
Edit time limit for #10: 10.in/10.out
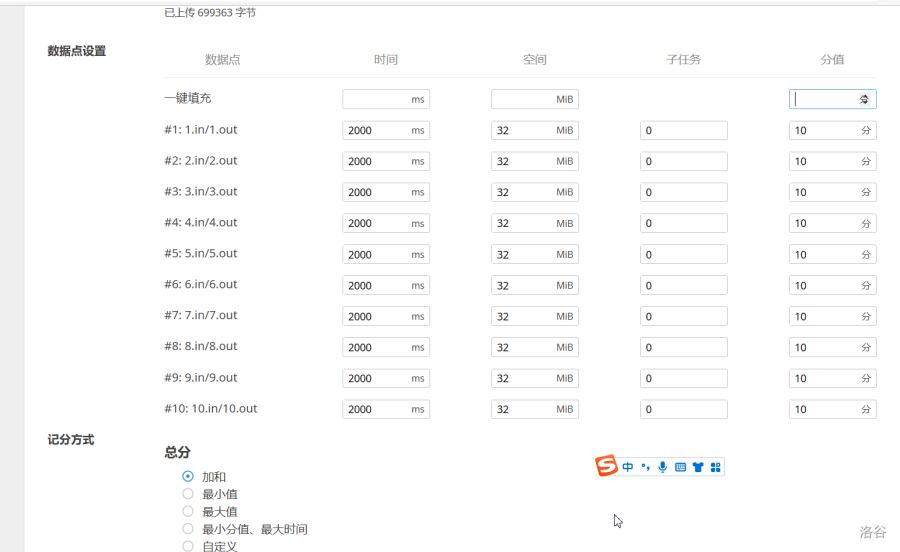point(386,409)
